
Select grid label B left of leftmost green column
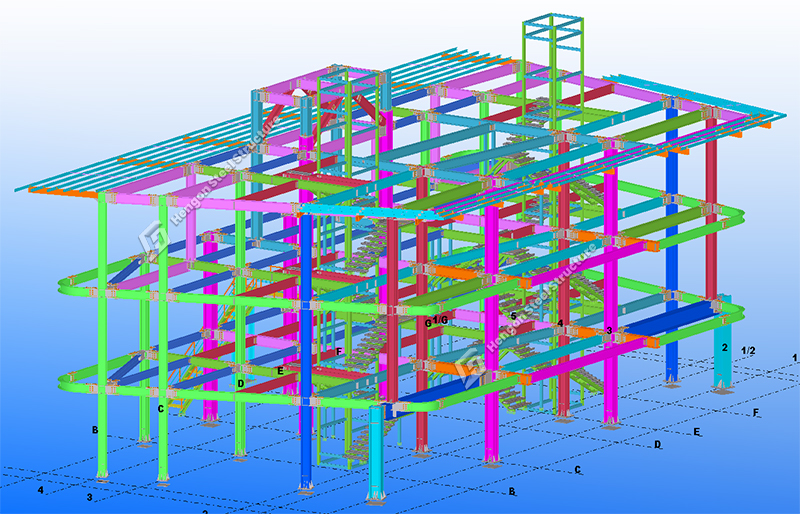coord(95,431)
